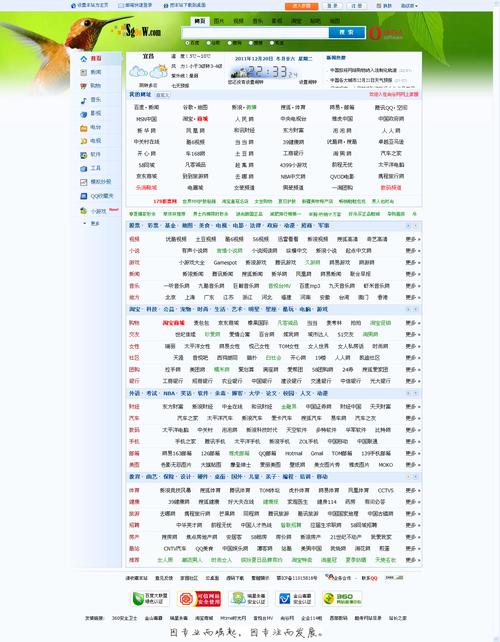This screenshot has height=642, width=500.
Task: Click the home icon beside 首页 in sidebar
Action: pos(84,59)
